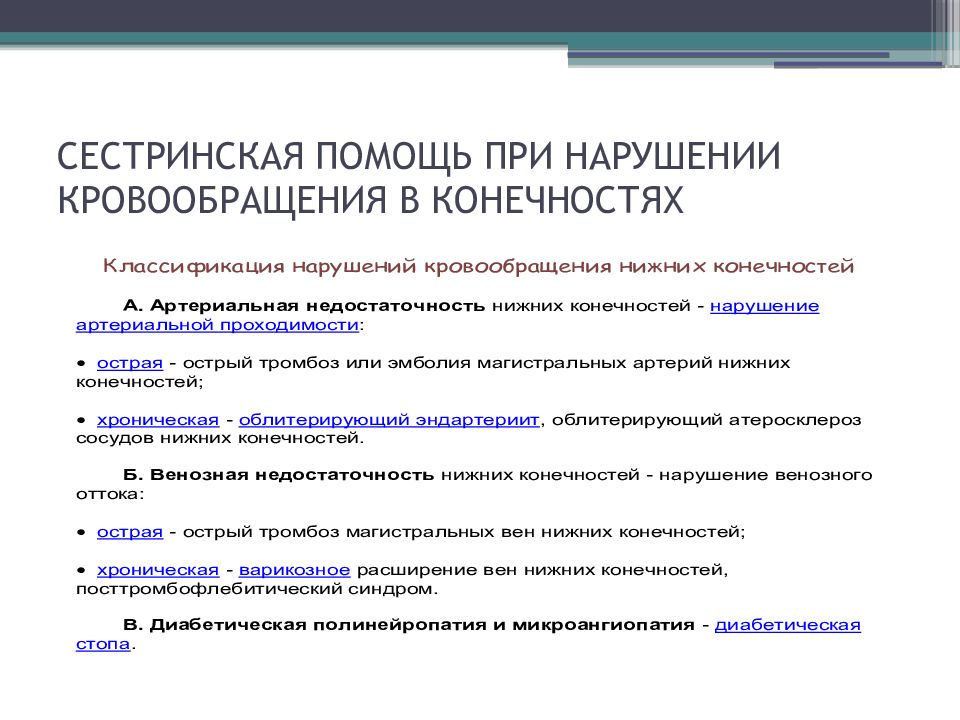
Task: Click bold heading "Б. Венозная недостаточность"
Action: click(278, 475)
